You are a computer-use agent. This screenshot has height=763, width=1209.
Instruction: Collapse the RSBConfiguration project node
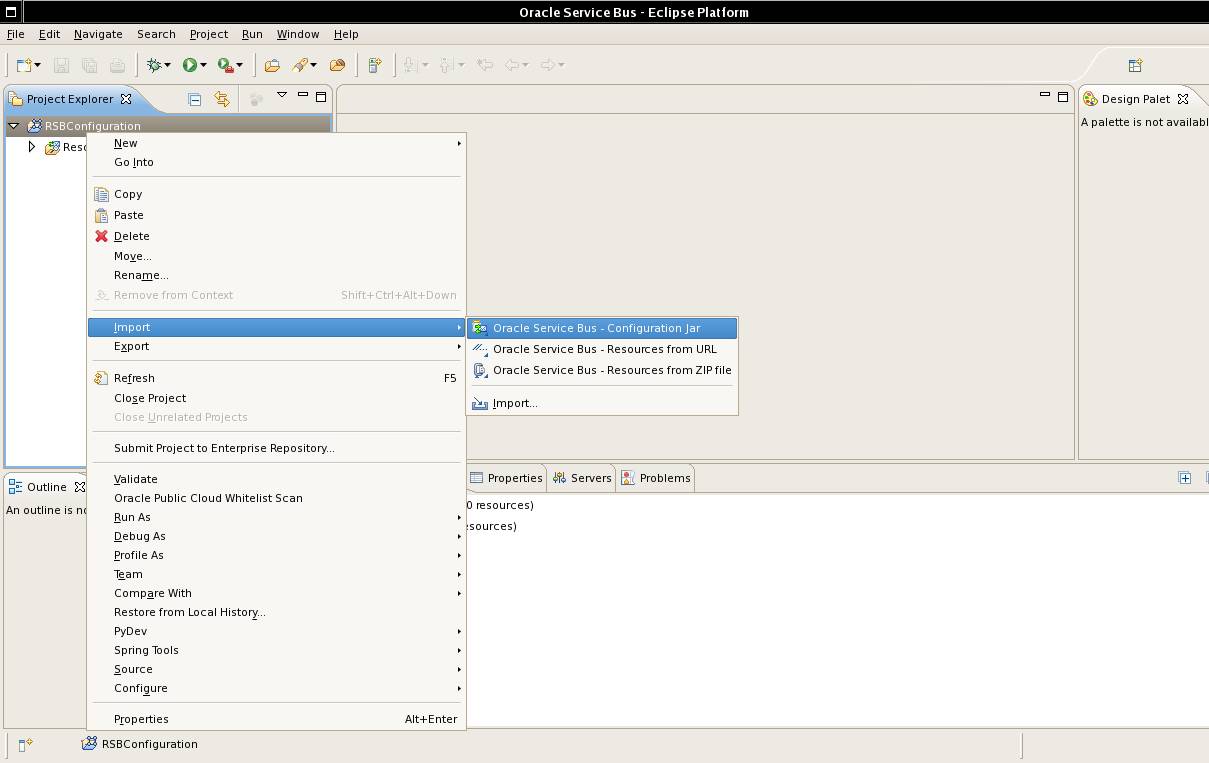[x=14, y=126]
